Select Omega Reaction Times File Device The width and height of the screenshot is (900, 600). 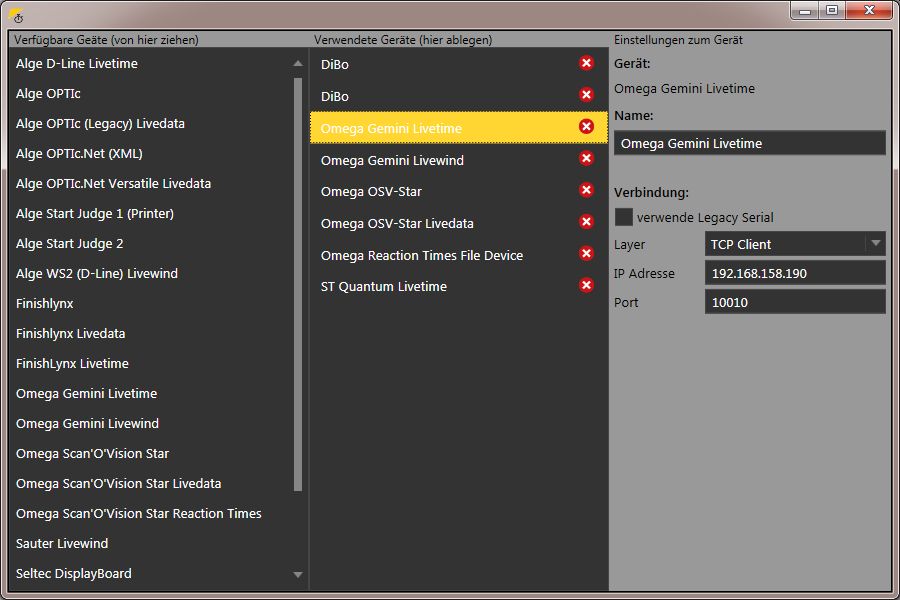[459, 255]
